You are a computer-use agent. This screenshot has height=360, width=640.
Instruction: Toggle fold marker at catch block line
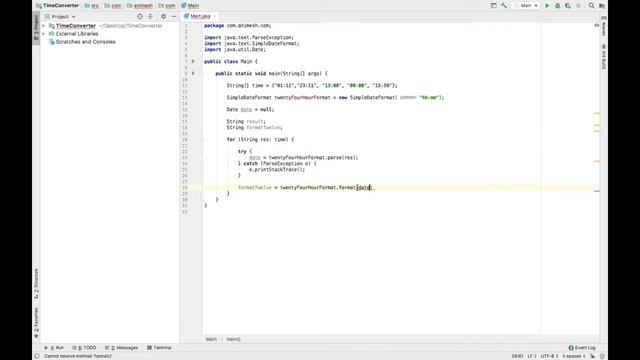coord(202,164)
